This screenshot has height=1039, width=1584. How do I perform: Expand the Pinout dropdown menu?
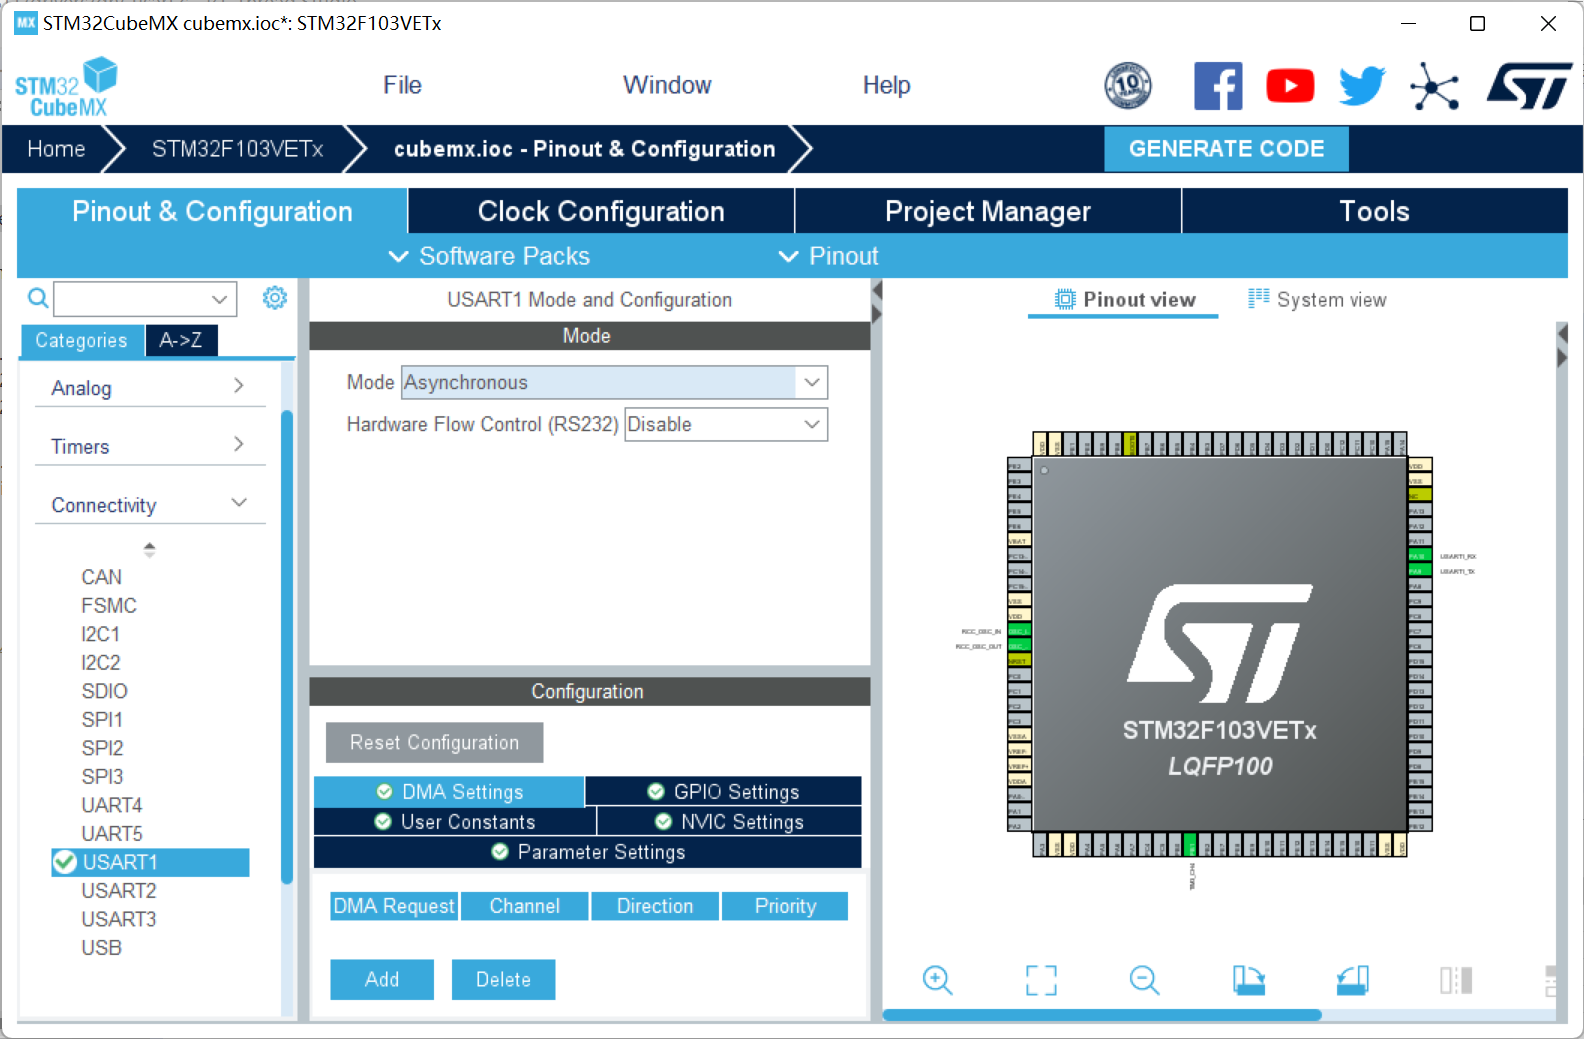tap(829, 256)
